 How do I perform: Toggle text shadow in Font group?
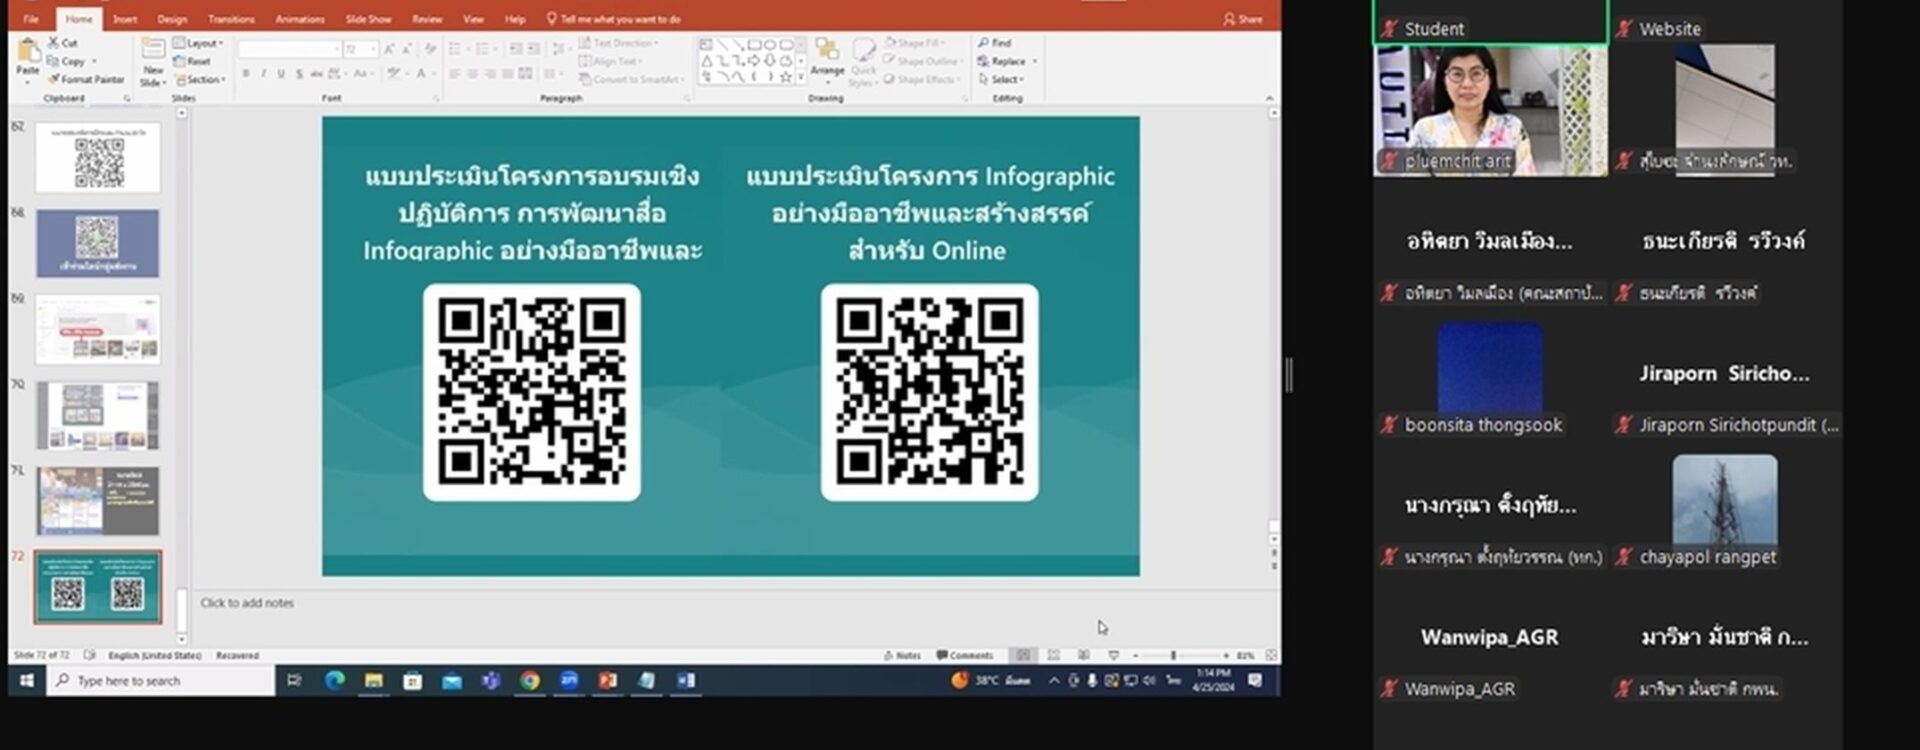pos(299,74)
